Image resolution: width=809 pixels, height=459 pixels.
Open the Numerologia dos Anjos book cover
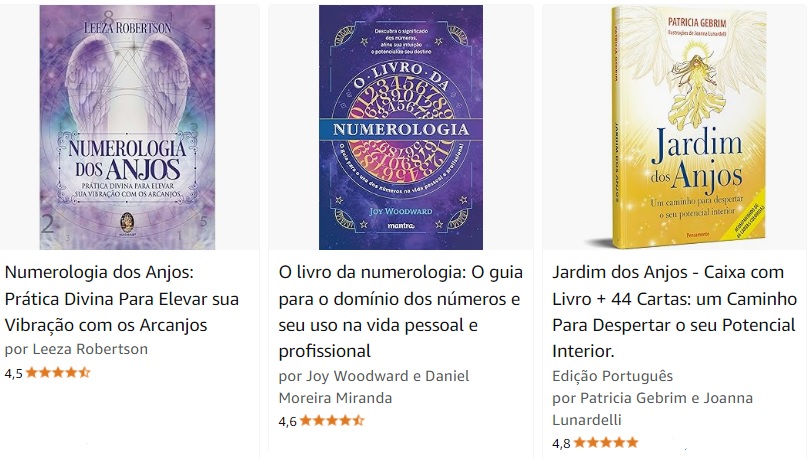click(x=127, y=127)
